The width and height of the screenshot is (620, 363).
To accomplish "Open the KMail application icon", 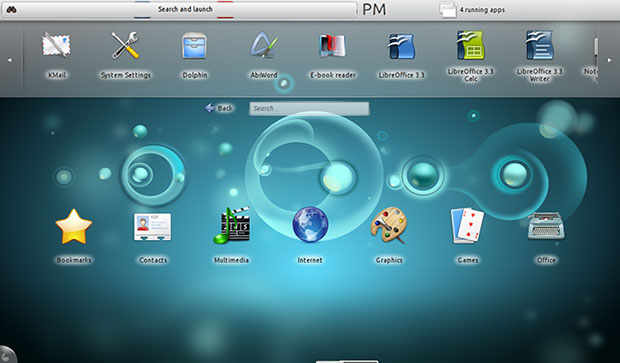I will pyautogui.click(x=56, y=45).
